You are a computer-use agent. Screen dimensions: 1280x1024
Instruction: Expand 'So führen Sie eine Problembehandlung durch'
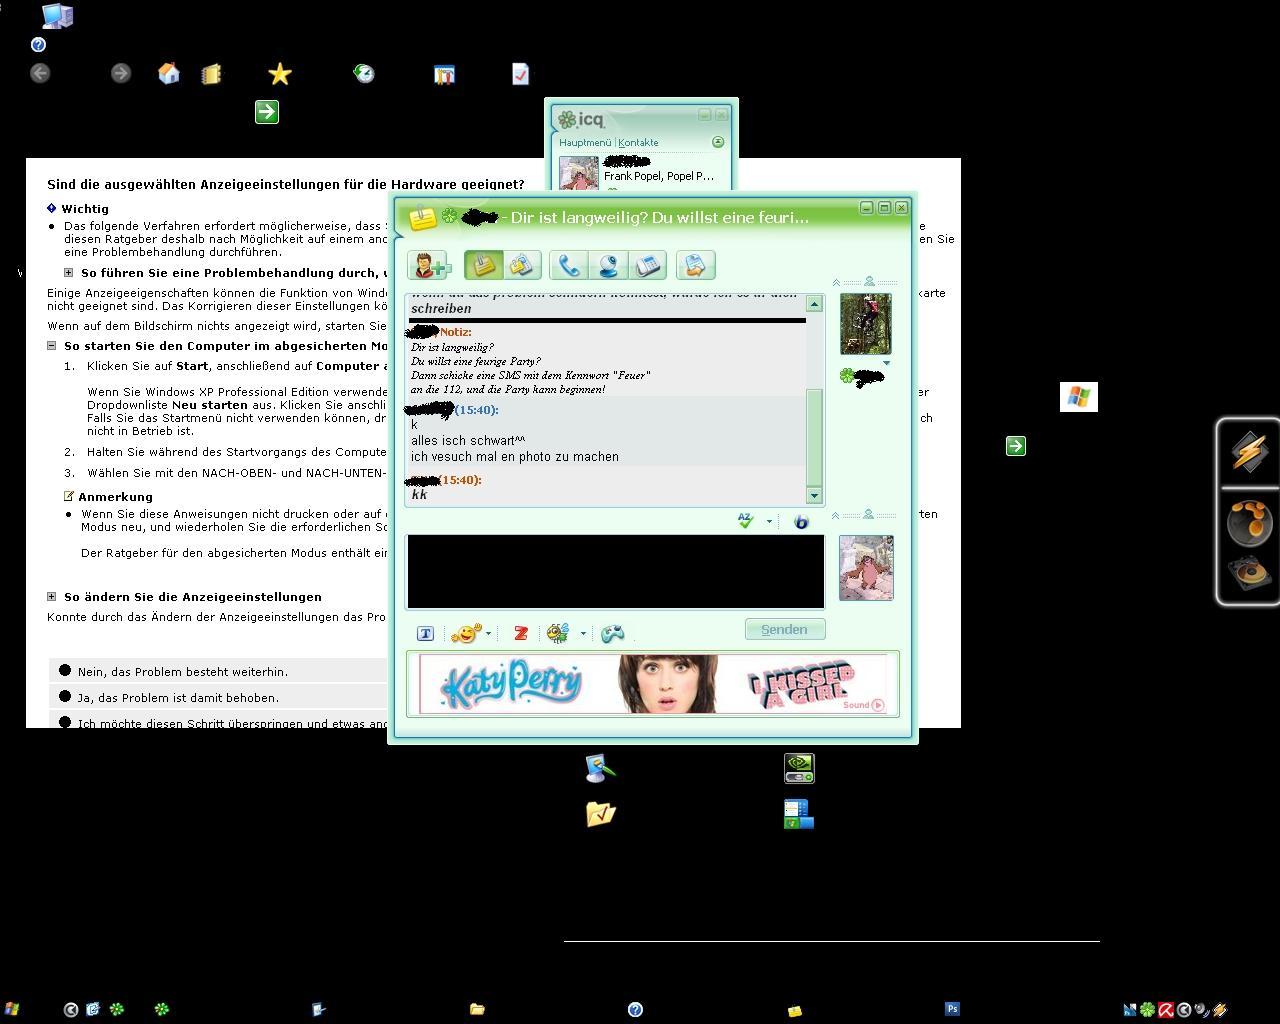tap(68, 273)
